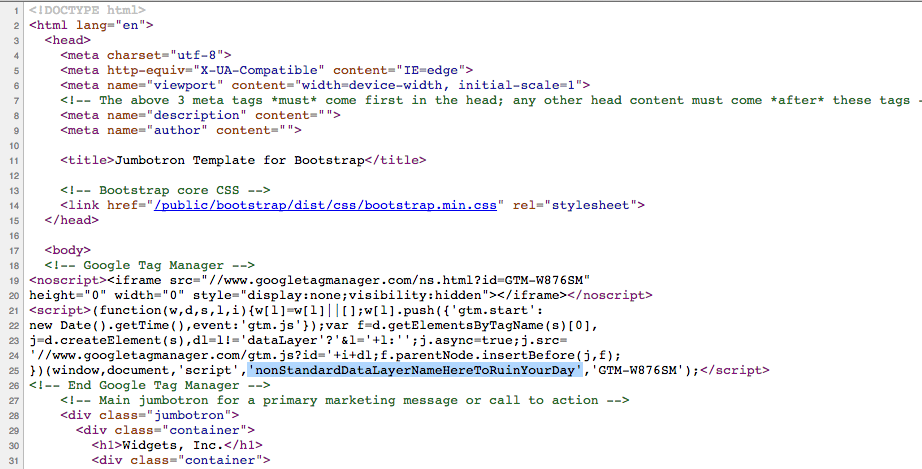922x469 pixels.
Task: Click line number 19 in the gutter
Action: (14, 281)
